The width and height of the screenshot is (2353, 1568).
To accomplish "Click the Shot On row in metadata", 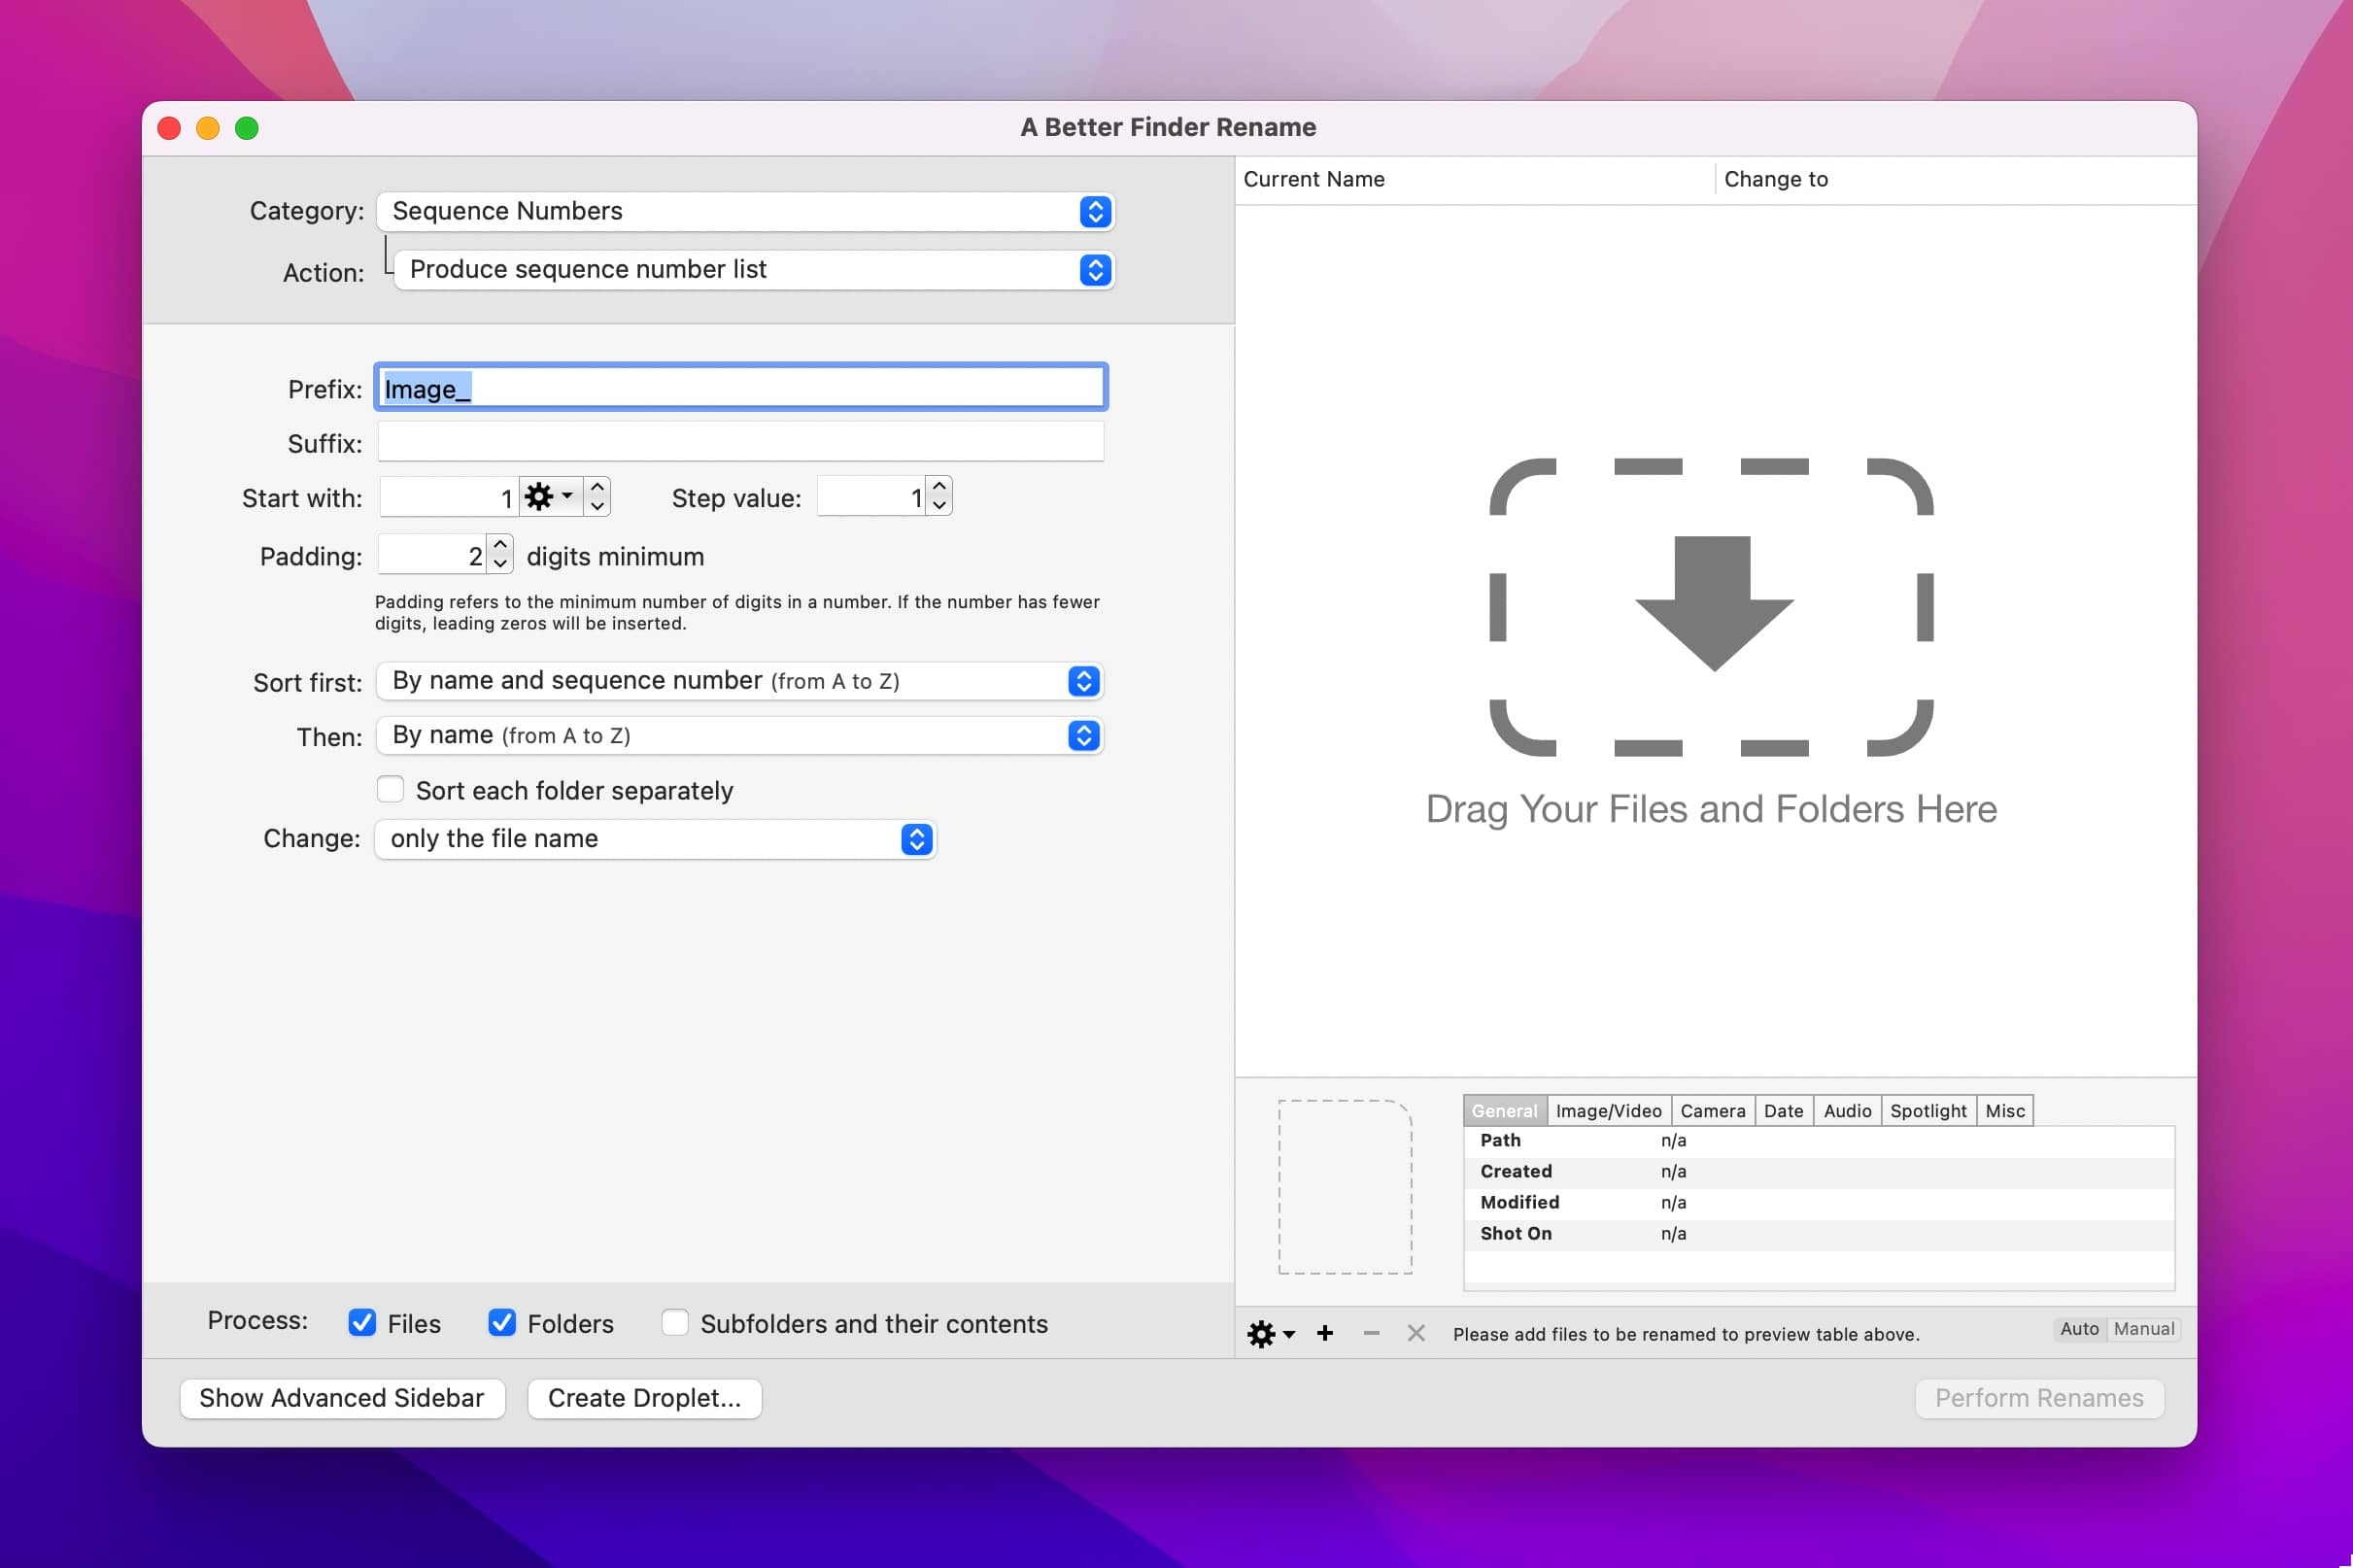I will coord(1818,1234).
